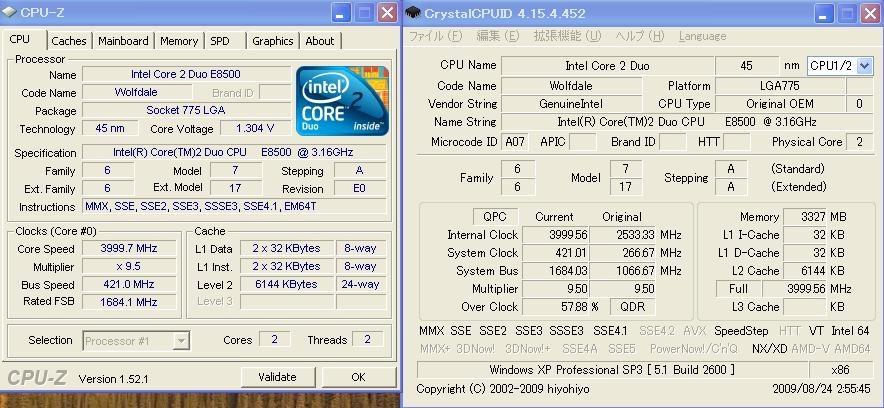Click the Package field 'Socket 775 LGA'
The width and height of the screenshot is (884, 408).
point(187,110)
